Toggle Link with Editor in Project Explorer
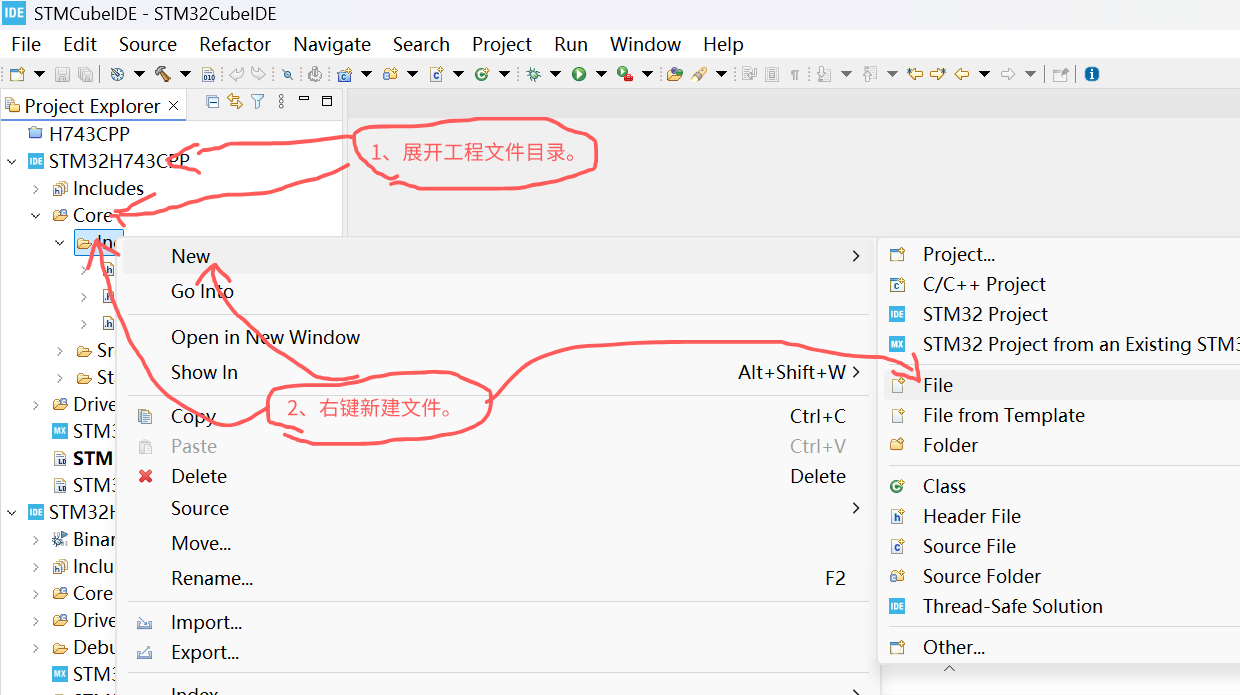The width and height of the screenshot is (1240, 695). coord(235,101)
